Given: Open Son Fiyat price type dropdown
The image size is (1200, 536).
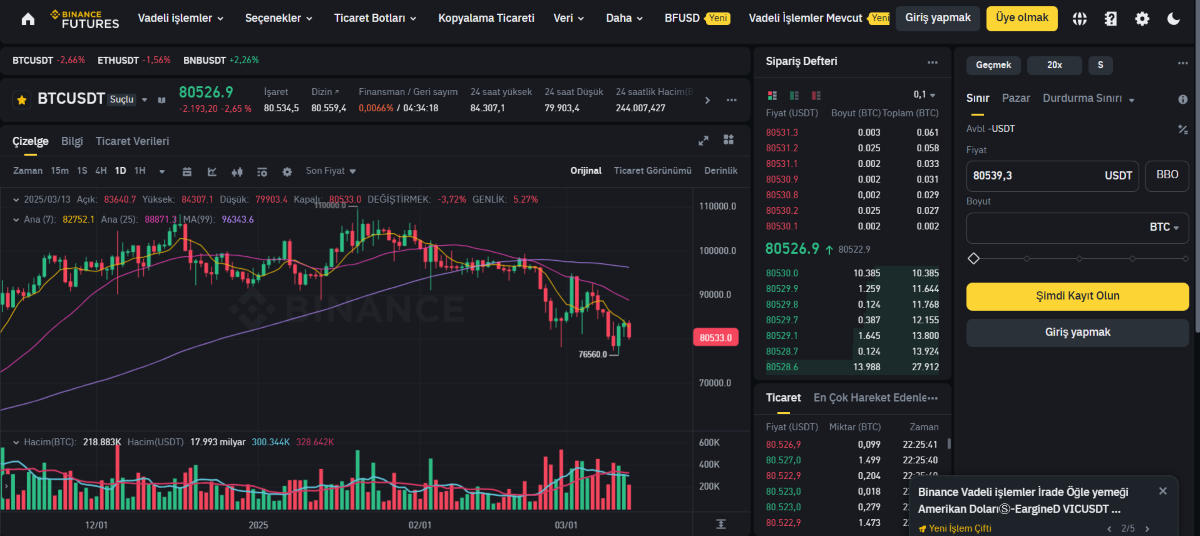Looking at the screenshot, I should 331,171.
